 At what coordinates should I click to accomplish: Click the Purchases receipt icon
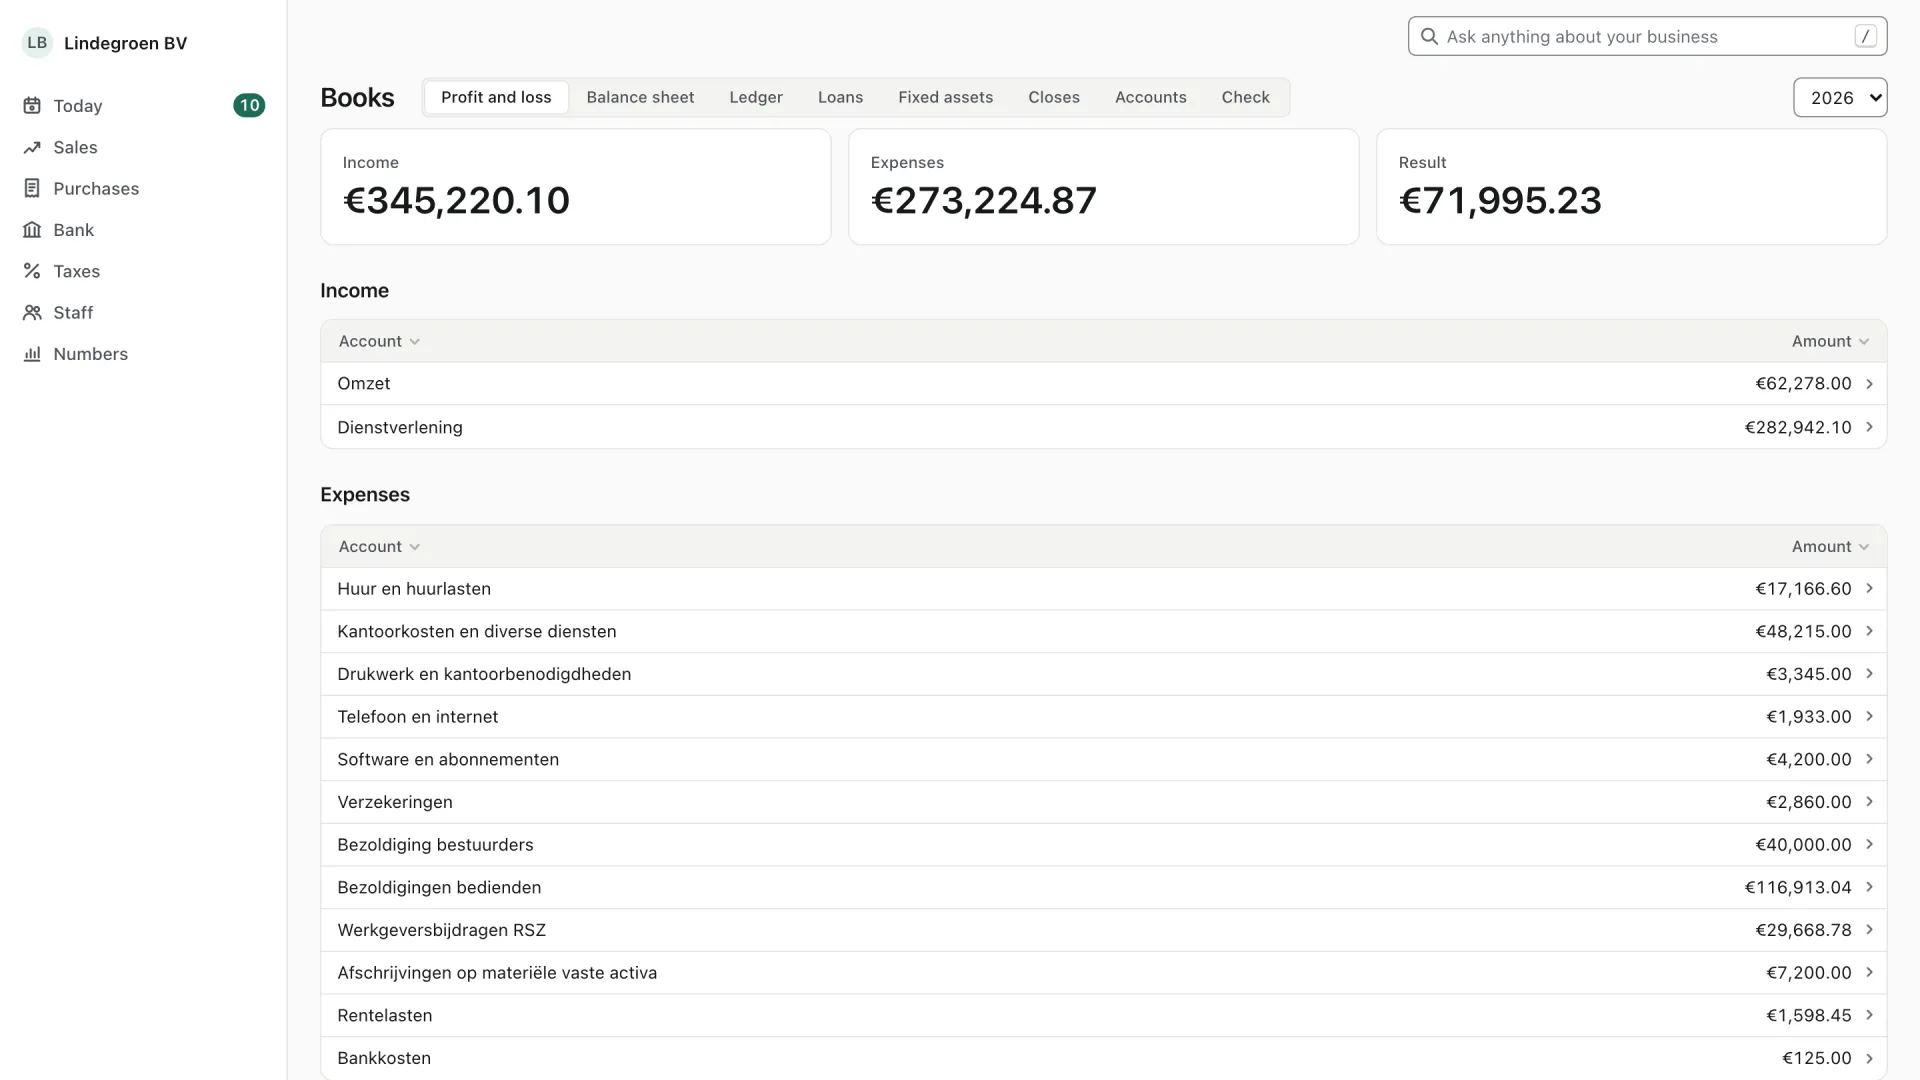(32, 188)
